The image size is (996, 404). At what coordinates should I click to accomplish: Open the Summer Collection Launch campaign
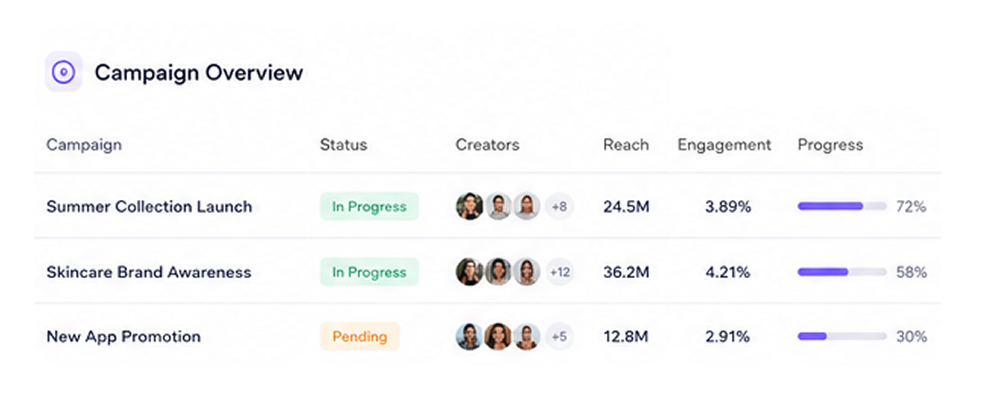(149, 206)
